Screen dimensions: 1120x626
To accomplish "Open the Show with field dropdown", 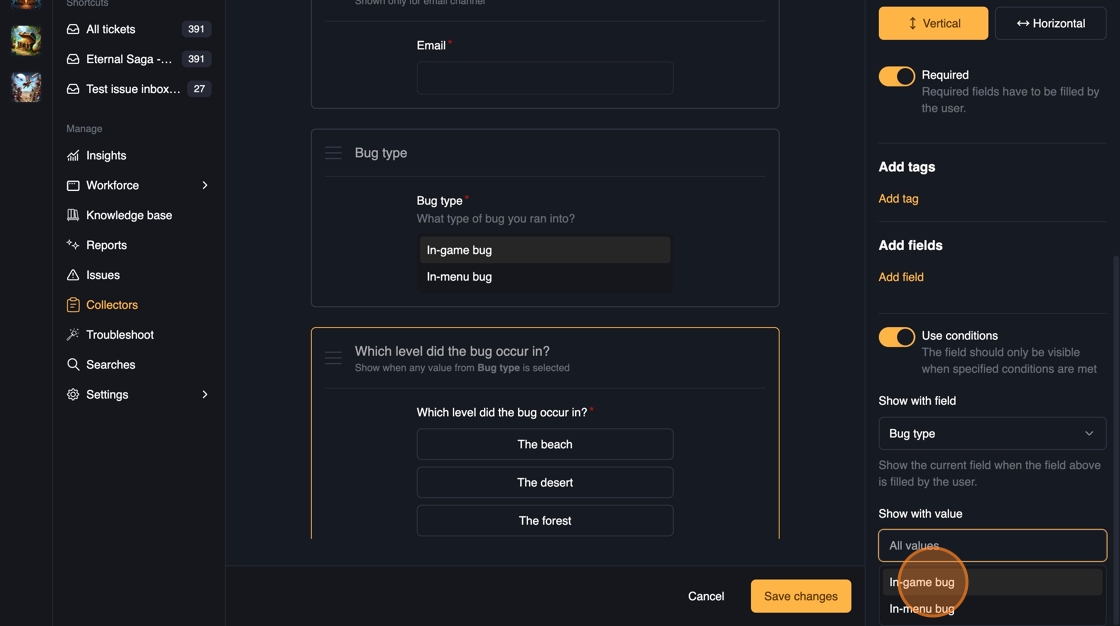I will pos(992,434).
